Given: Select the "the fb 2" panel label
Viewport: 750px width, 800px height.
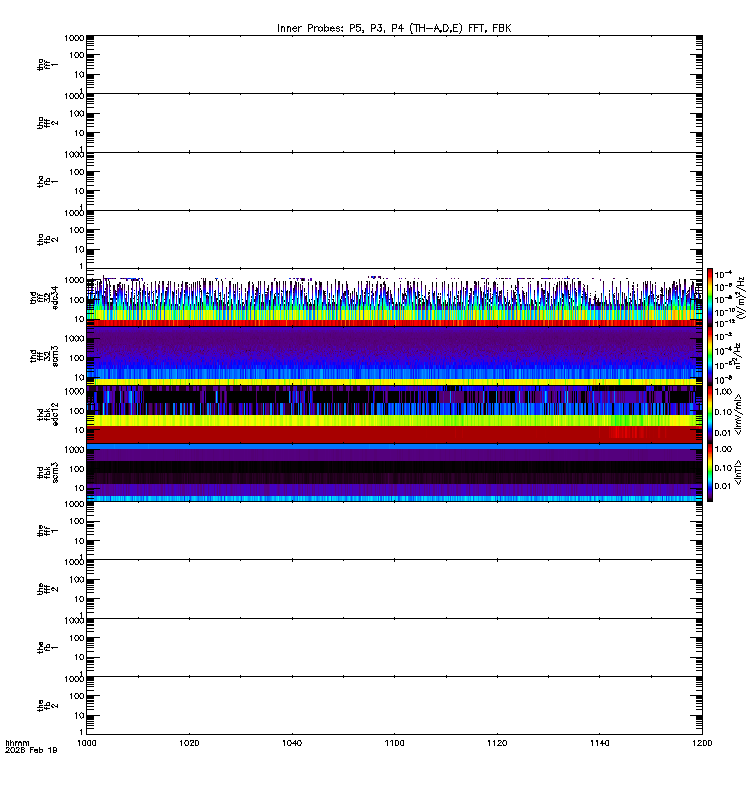Looking at the screenshot, I should [x=47, y=706].
